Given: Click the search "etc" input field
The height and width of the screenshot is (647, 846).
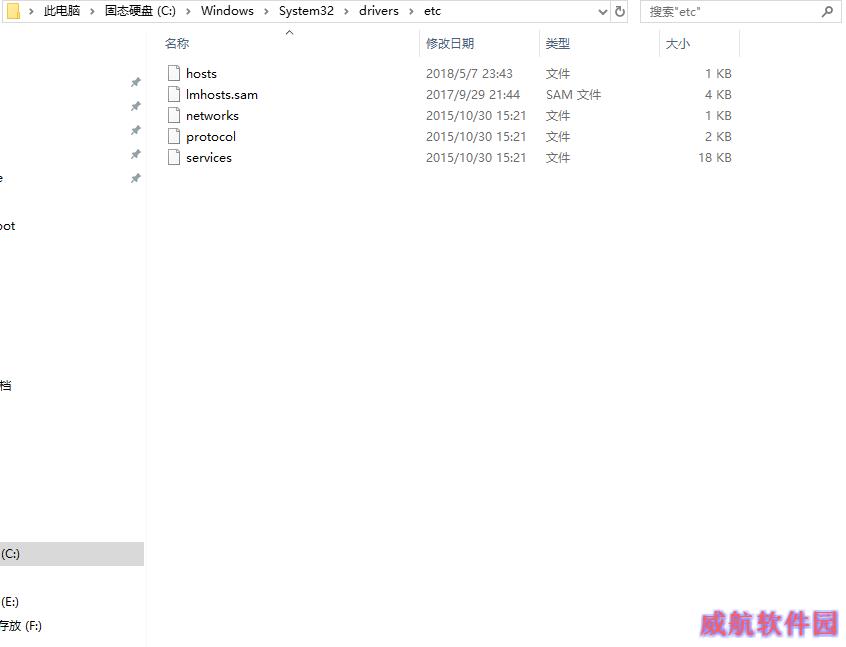Looking at the screenshot, I should tap(730, 11).
